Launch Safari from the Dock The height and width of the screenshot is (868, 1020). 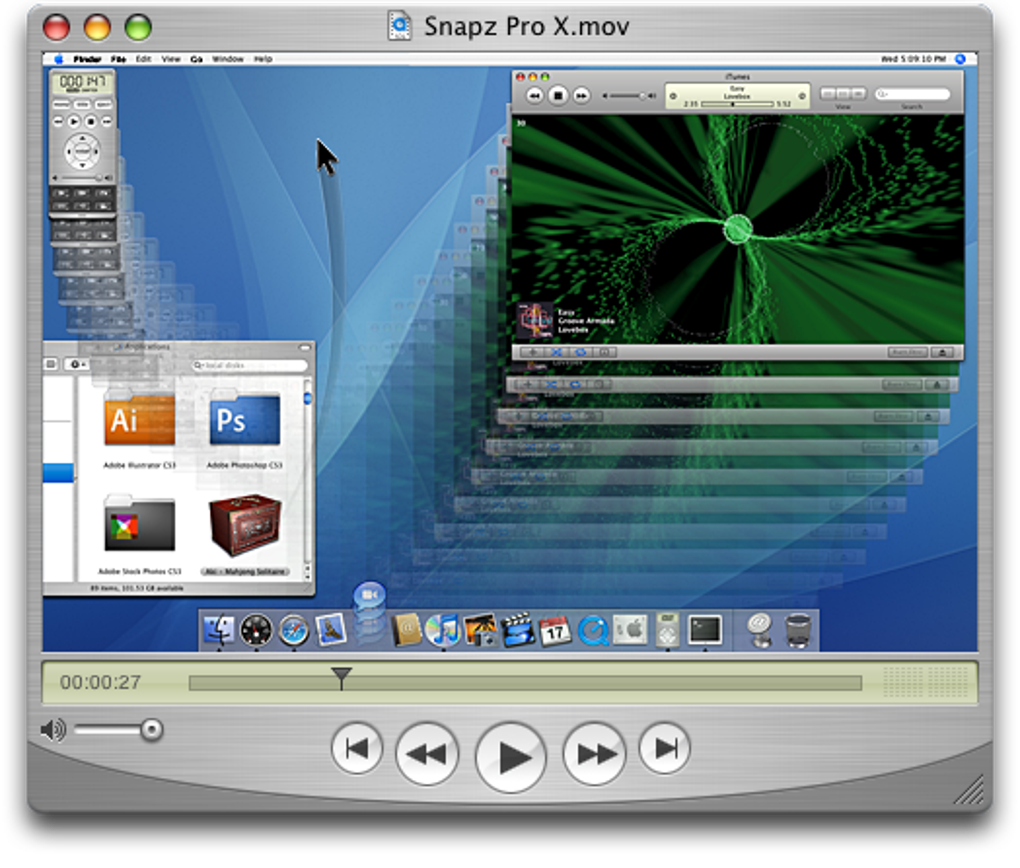[293, 630]
